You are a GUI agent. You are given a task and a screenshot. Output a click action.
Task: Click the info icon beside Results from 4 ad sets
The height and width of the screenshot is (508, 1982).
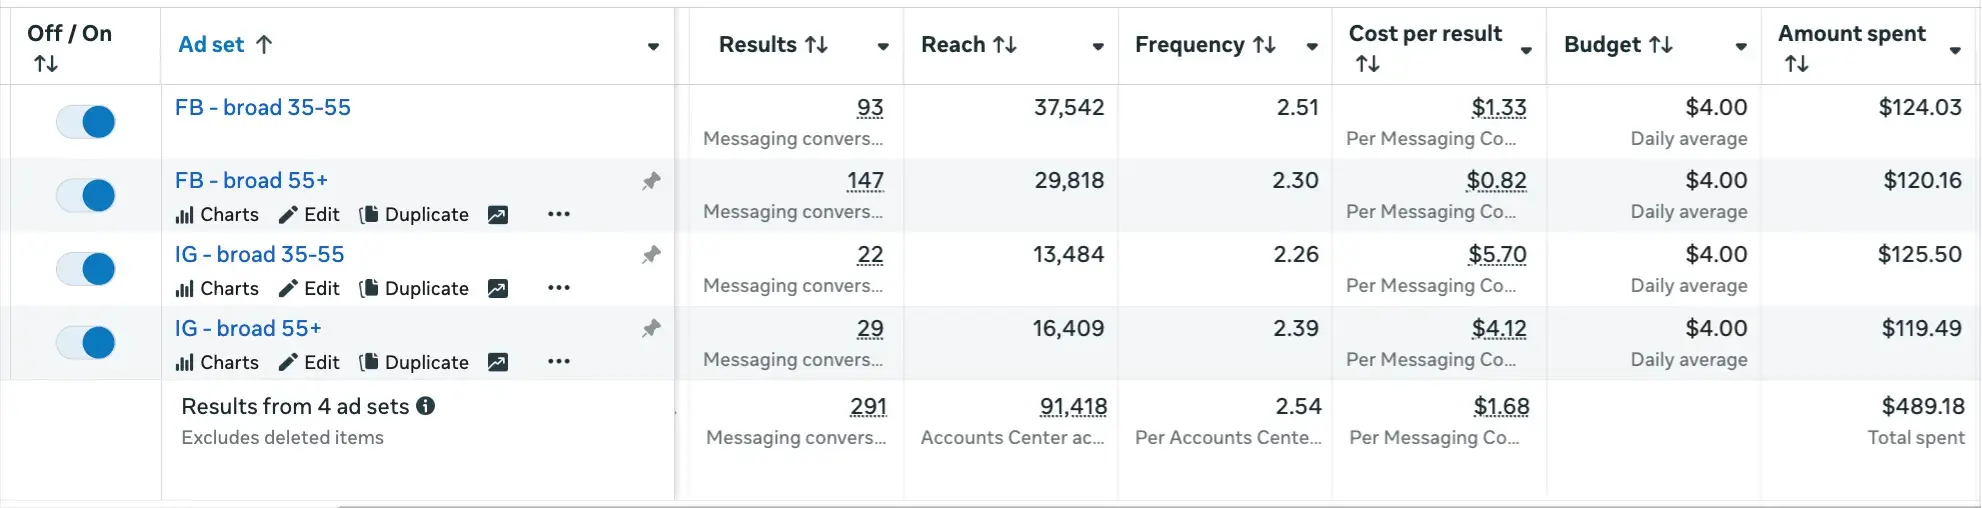(x=426, y=406)
